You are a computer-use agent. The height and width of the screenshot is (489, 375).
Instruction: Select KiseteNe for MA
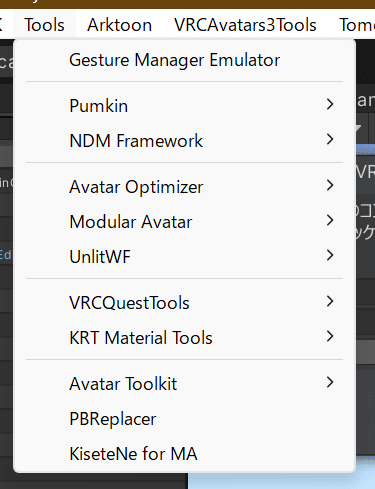coord(184,454)
